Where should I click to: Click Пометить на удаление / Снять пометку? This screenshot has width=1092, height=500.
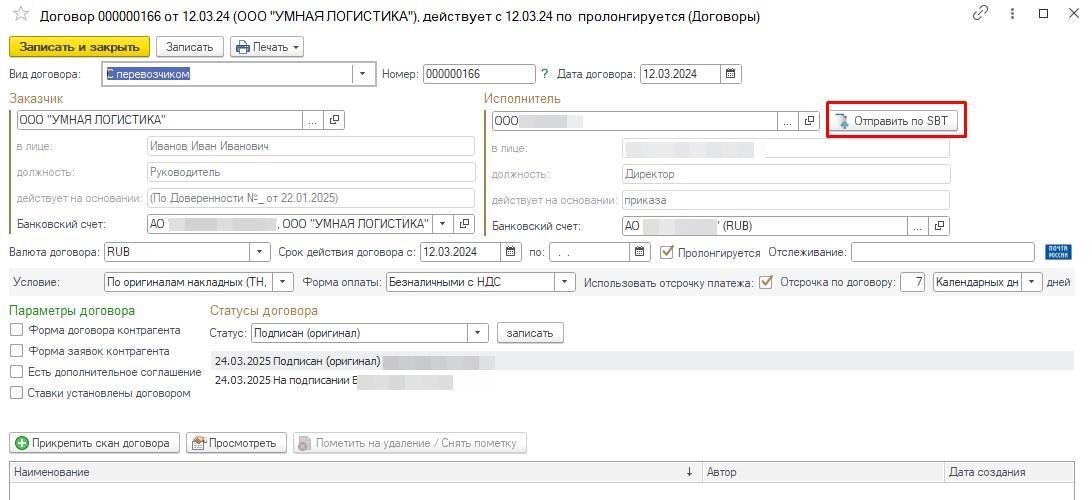410,443
